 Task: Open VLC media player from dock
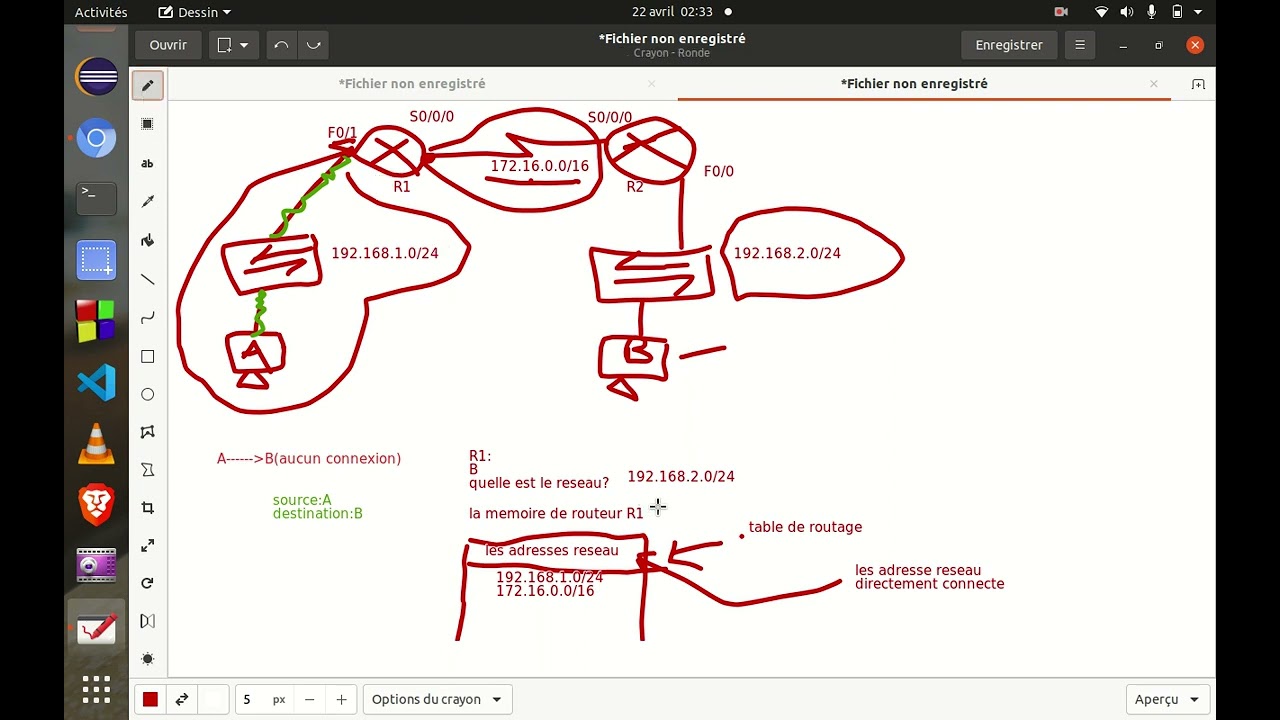97,444
